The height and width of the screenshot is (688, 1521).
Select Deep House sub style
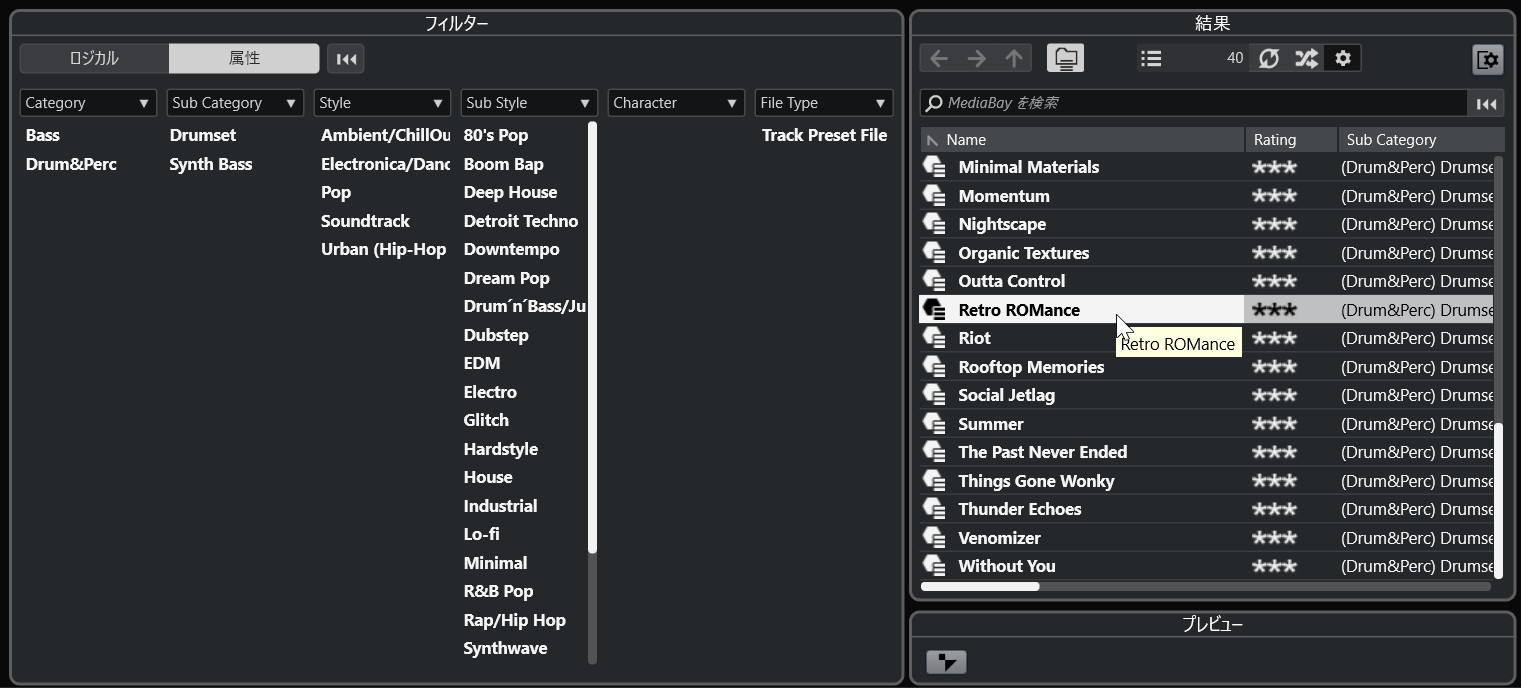pos(510,192)
